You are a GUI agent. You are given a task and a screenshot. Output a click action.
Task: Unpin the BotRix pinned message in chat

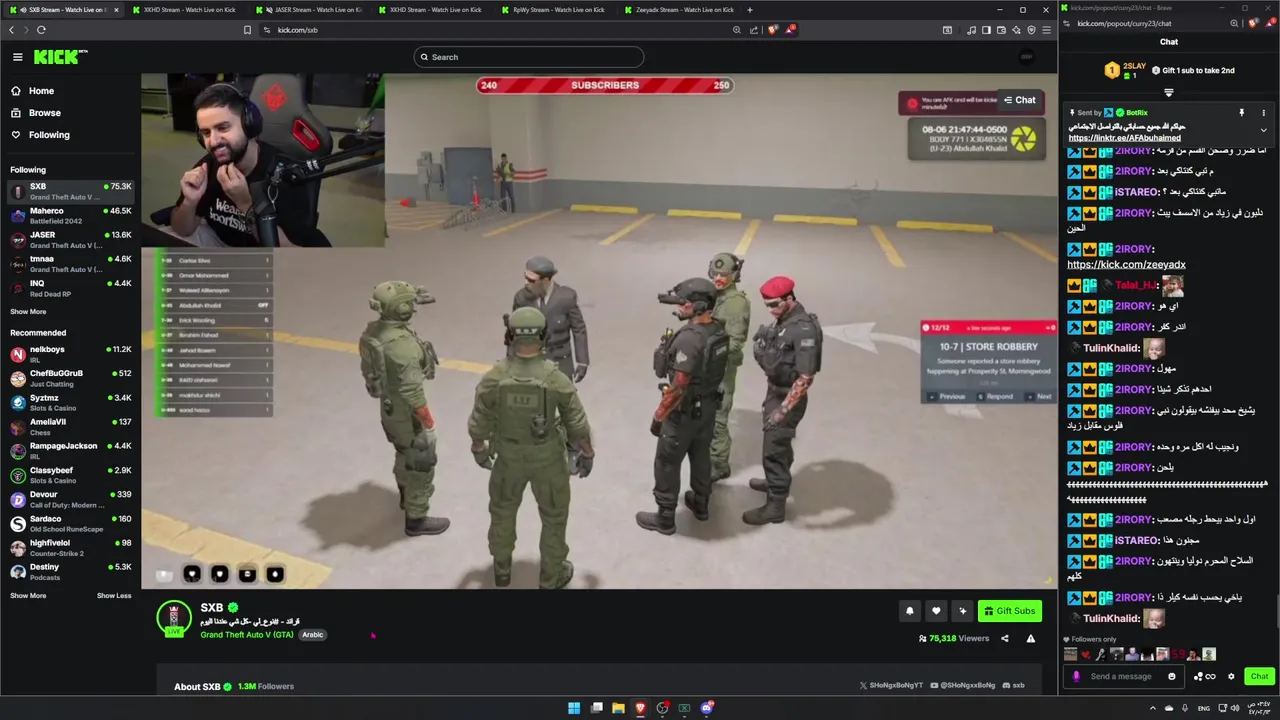click(1242, 113)
